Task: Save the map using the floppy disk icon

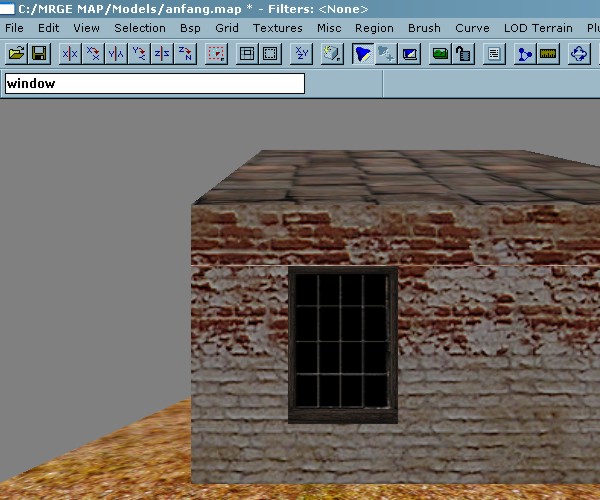Action: (39, 54)
